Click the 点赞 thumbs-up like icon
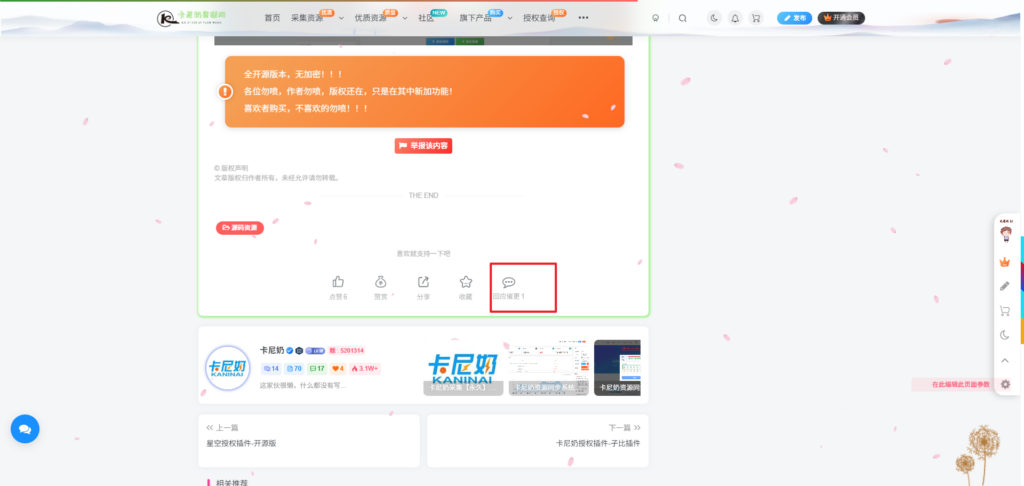 [338, 283]
